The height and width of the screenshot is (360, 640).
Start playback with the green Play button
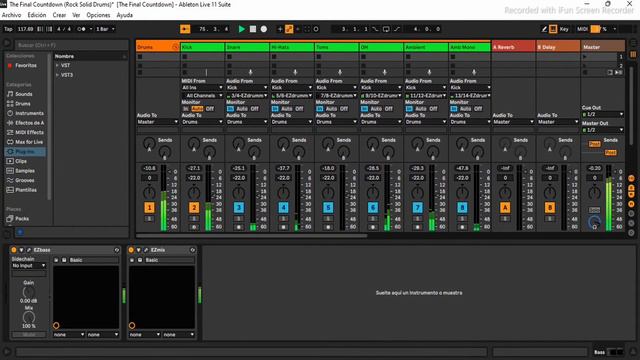pos(242,29)
